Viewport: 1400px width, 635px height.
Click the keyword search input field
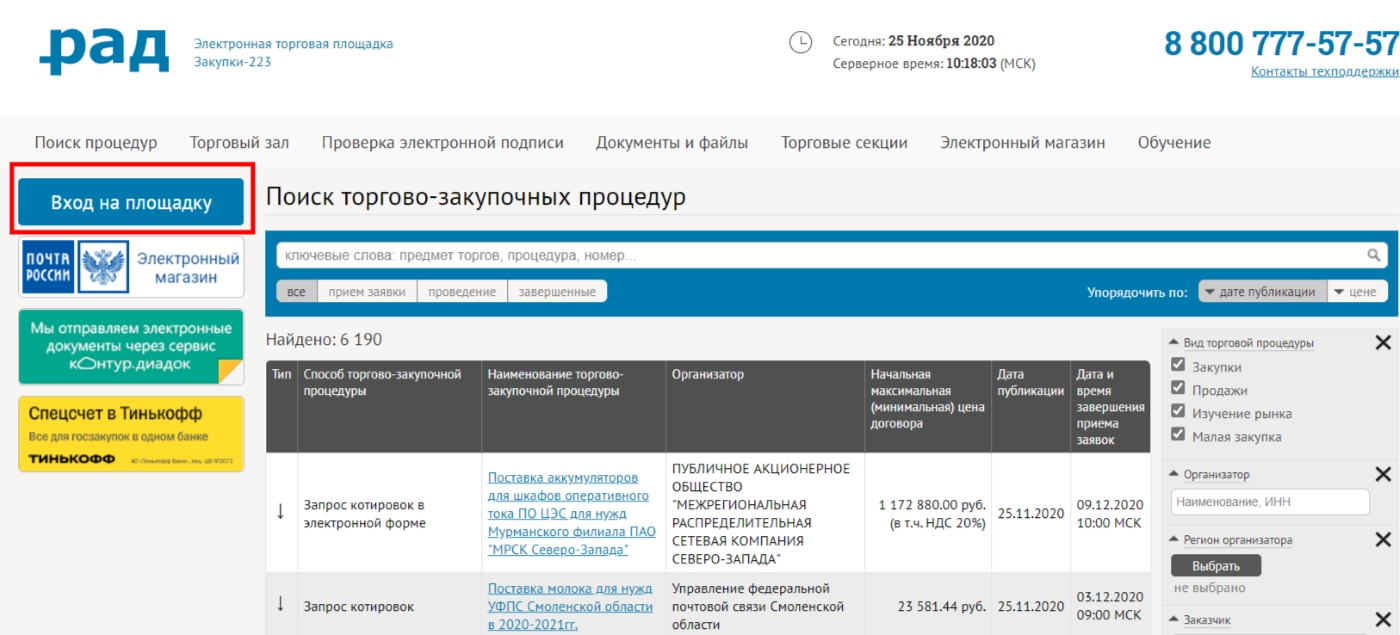click(820, 256)
